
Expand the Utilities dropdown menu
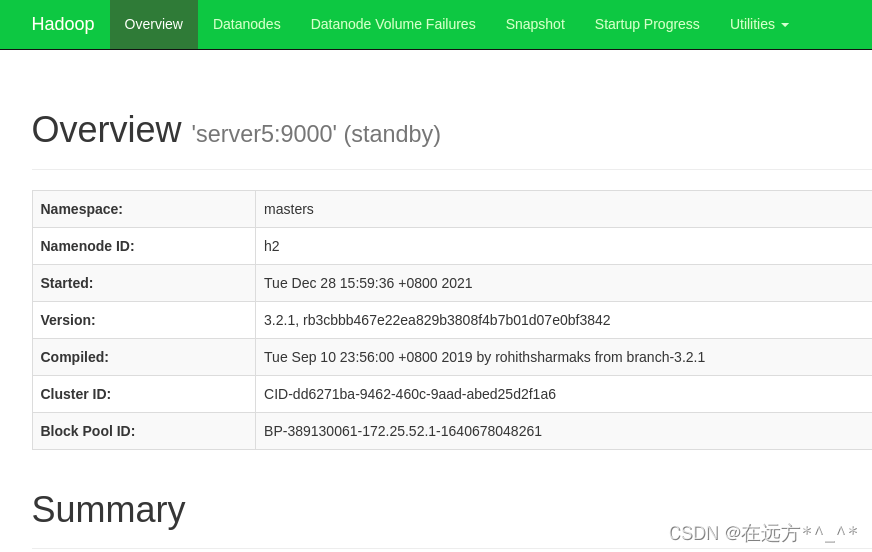759,24
